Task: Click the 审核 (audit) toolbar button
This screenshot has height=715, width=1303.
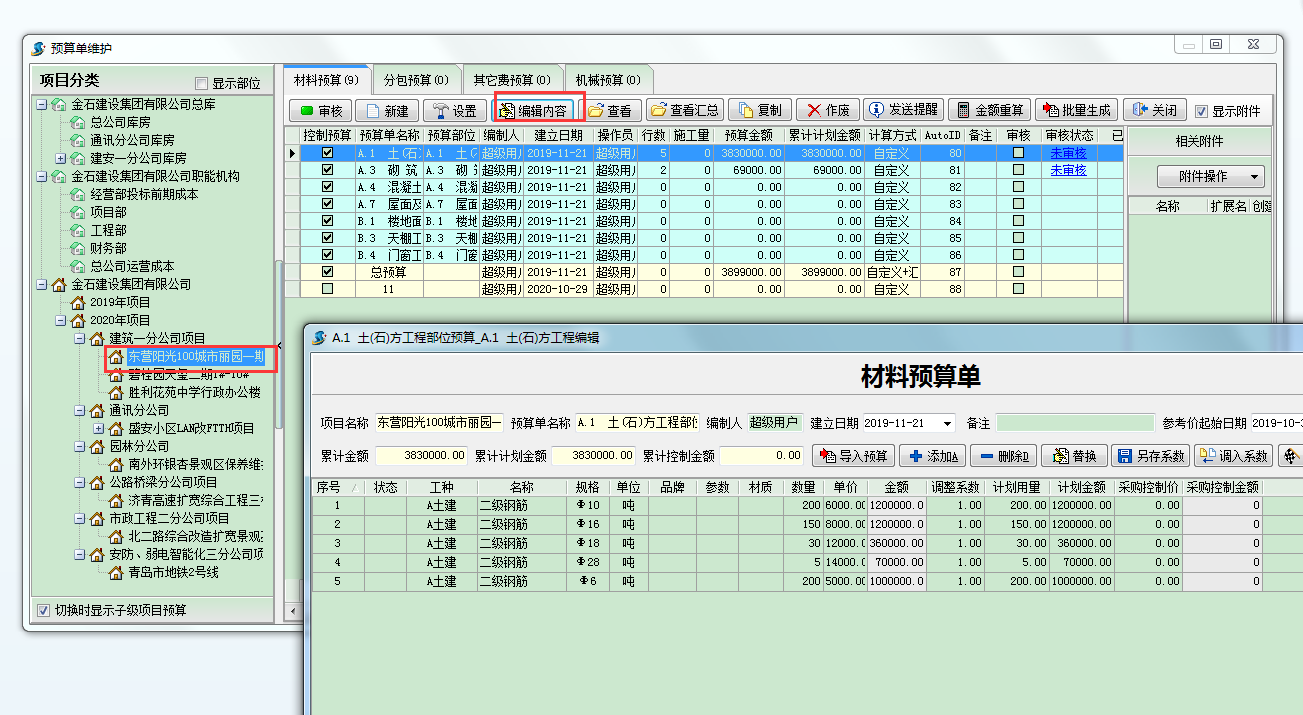Action: point(320,111)
